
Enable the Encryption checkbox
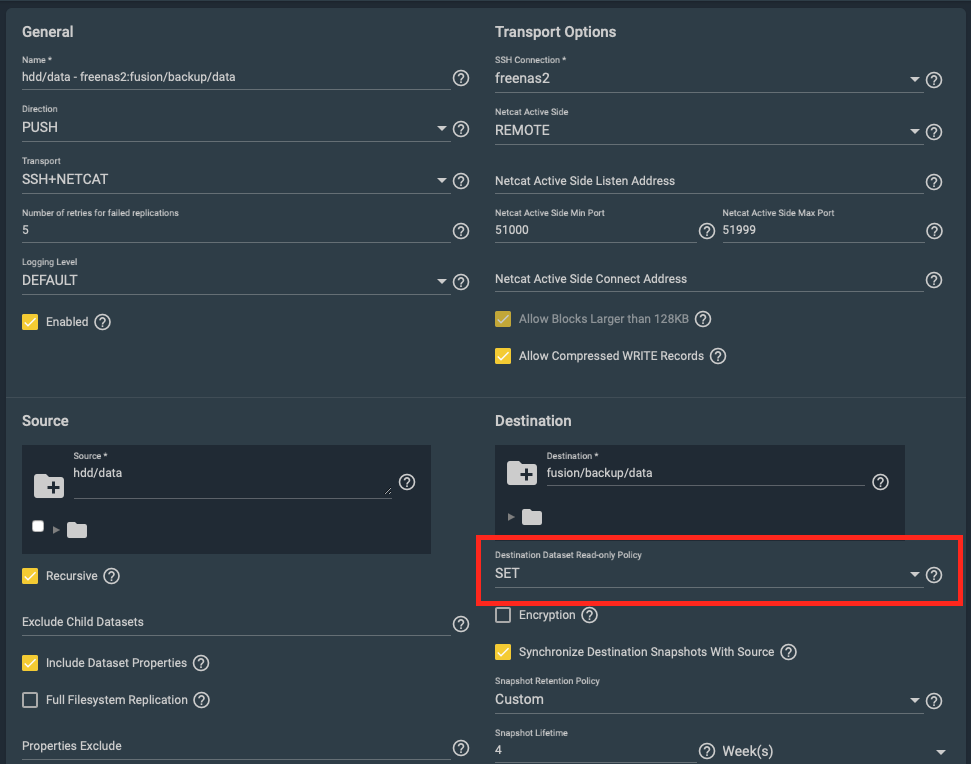pyautogui.click(x=503, y=615)
